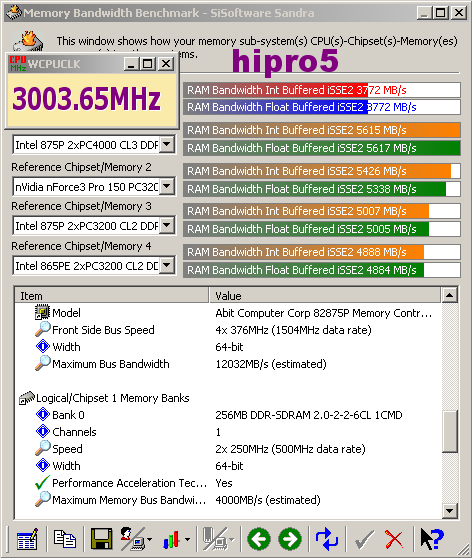The width and height of the screenshot is (472, 558).
Task: Click the Item column header
Action: click(x=112, y=296)
